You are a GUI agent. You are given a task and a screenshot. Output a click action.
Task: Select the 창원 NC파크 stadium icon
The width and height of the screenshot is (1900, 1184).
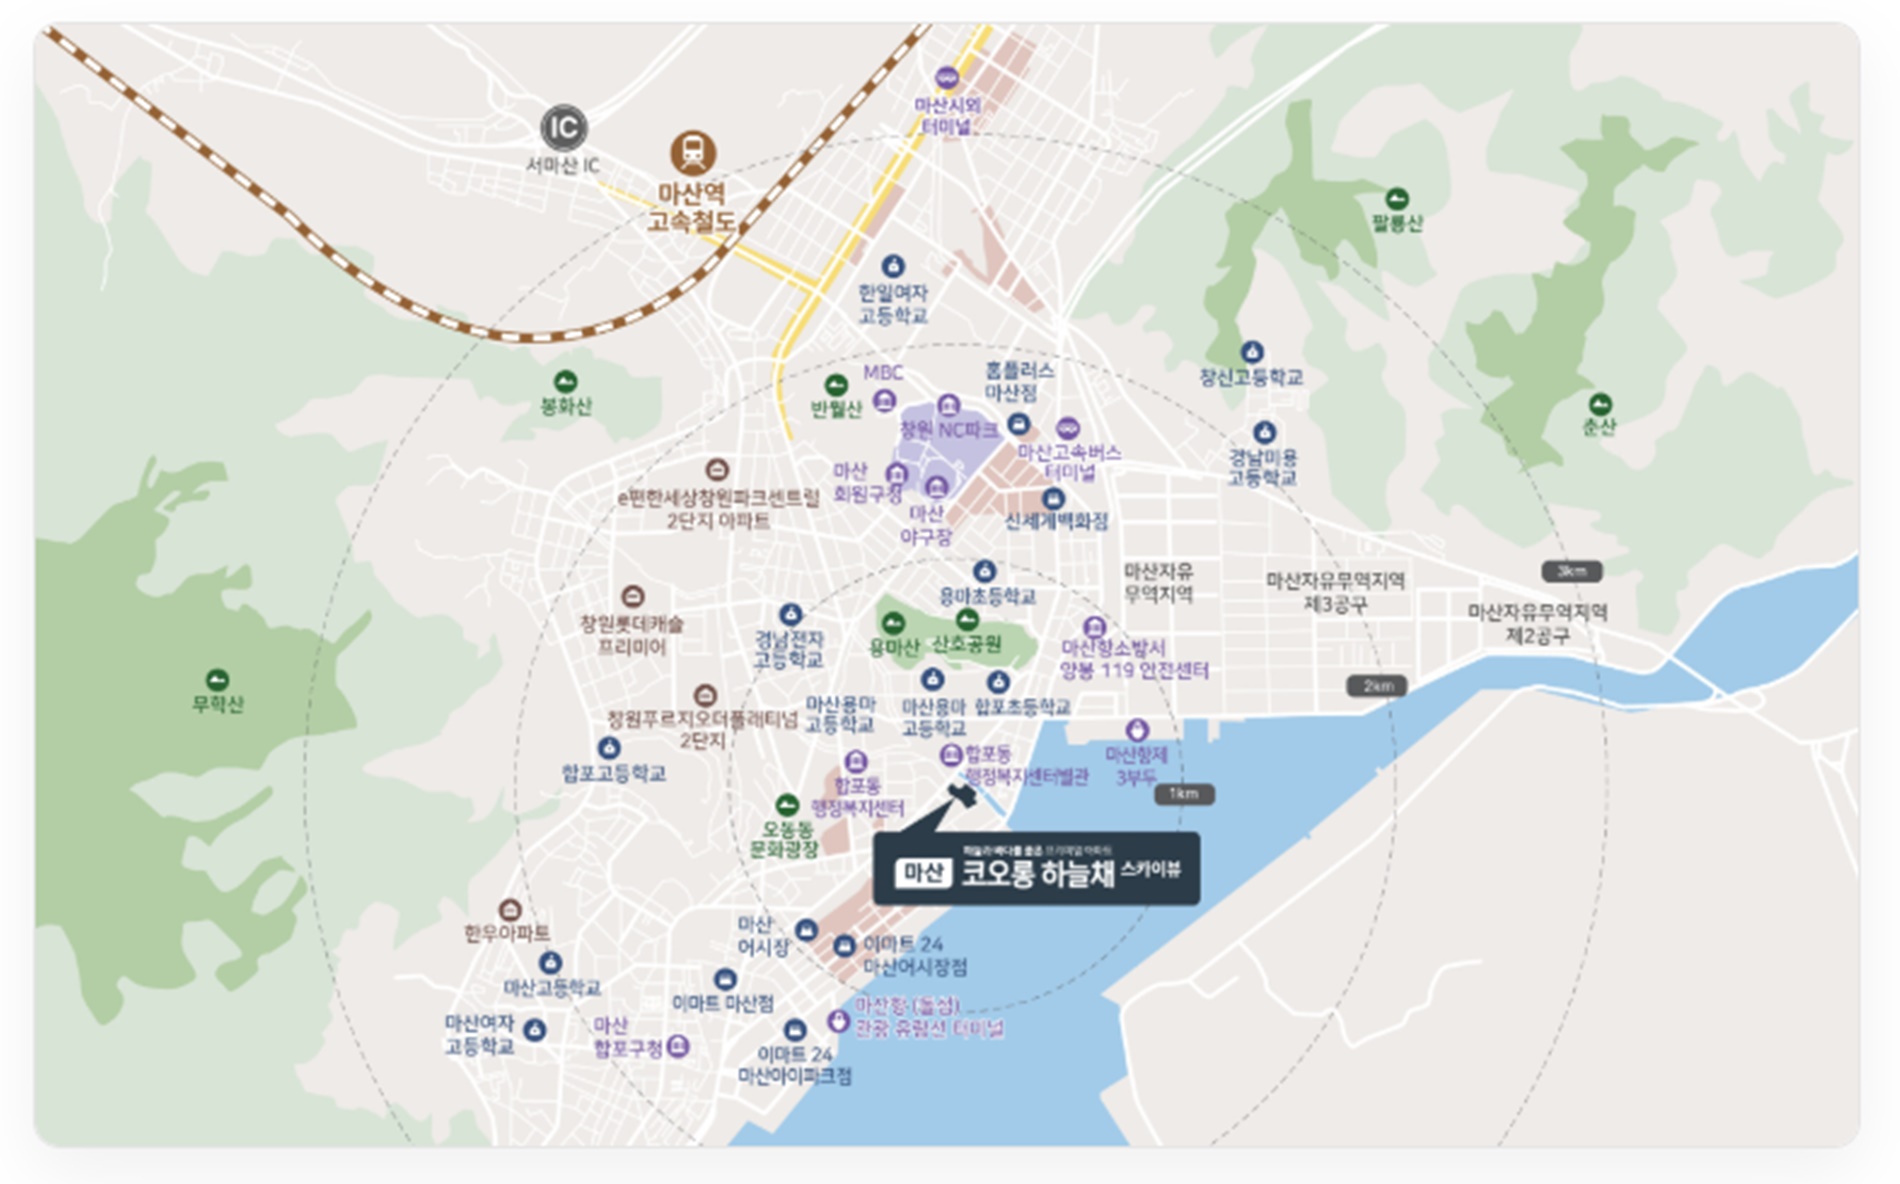tap(948, 406)
